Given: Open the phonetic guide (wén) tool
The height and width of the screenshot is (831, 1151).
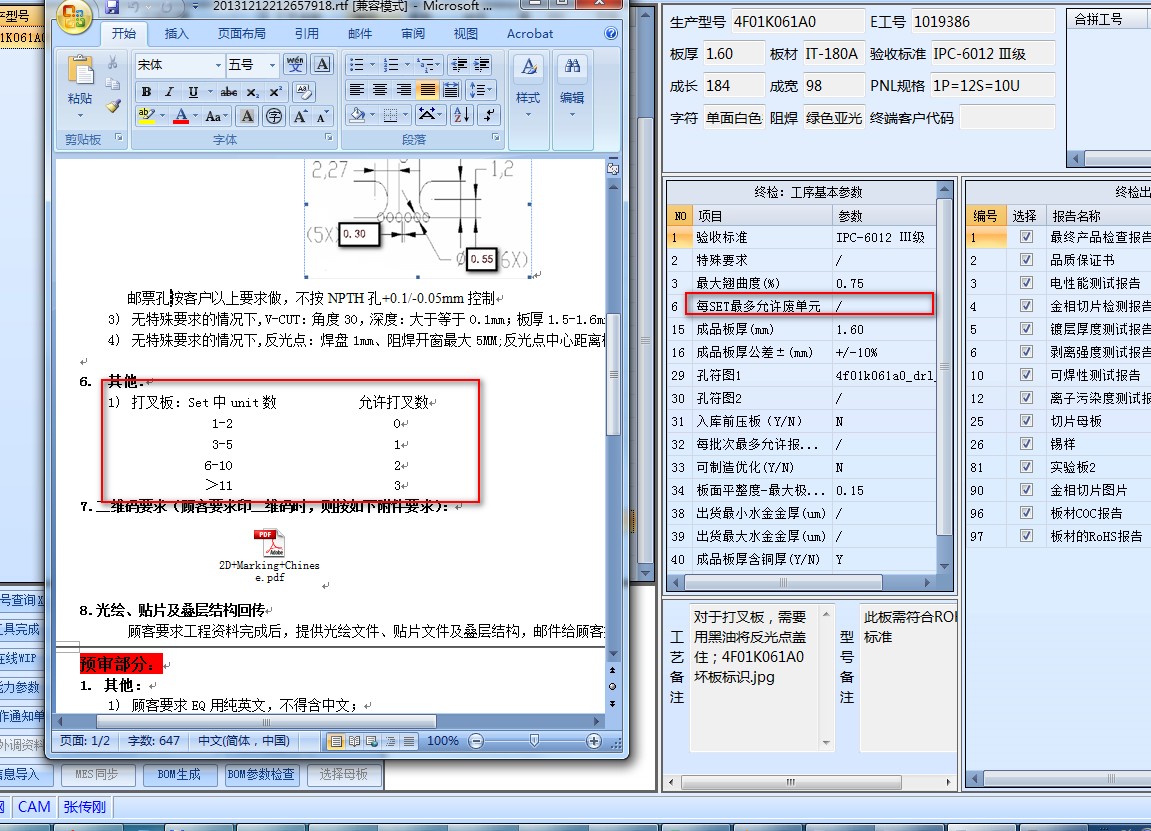Looking at the screenshot, I should [x=295, y=65].
